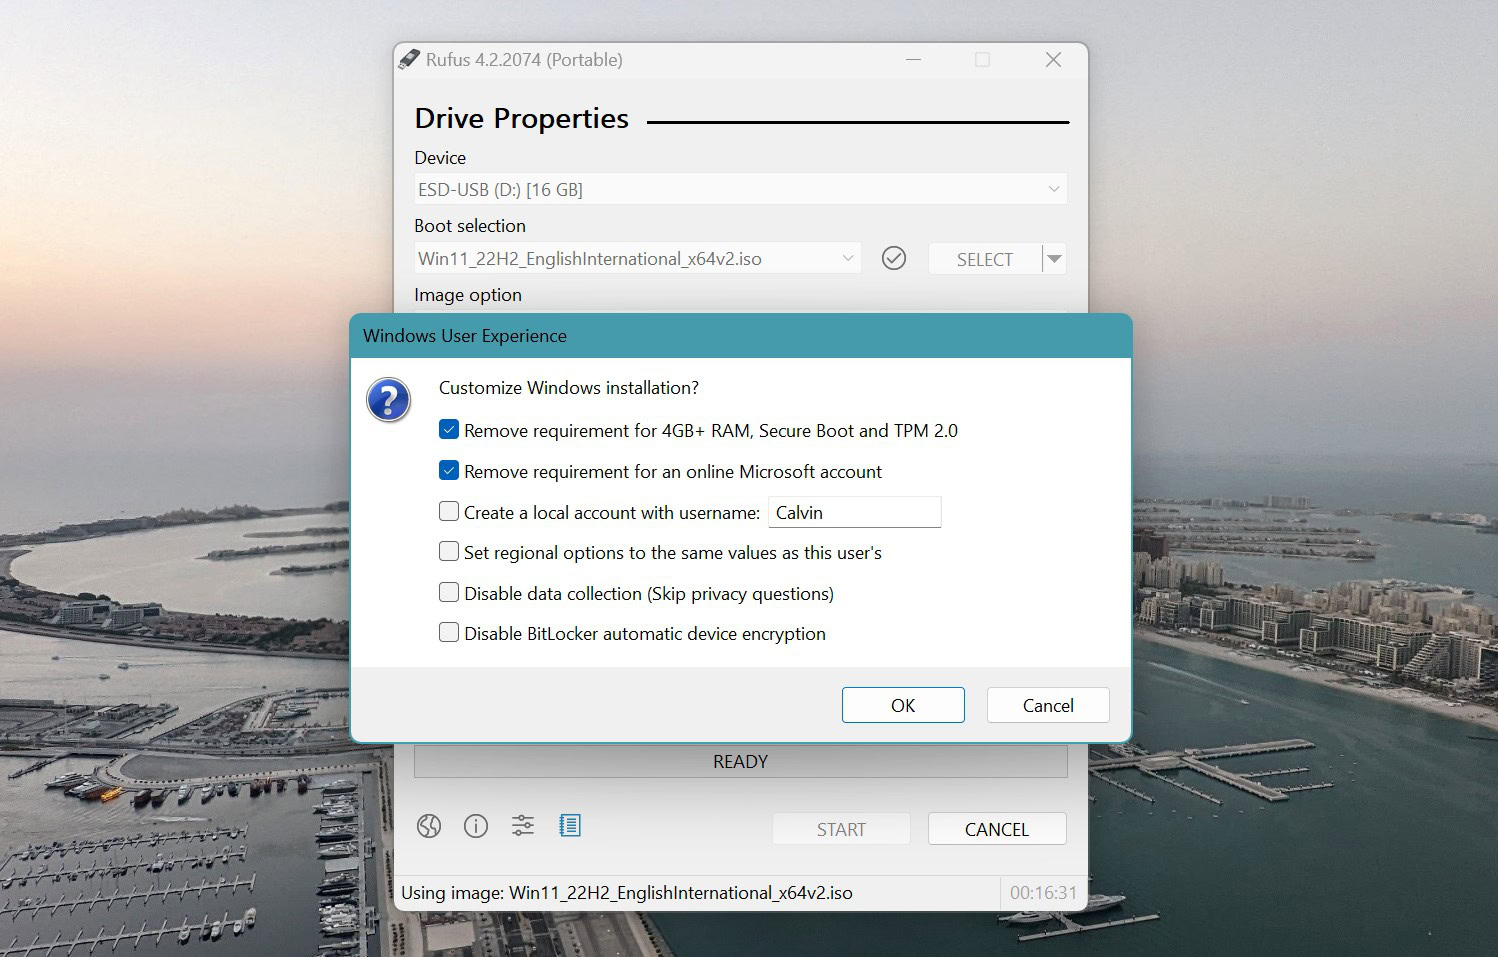This screenshot has width=1498, height=957.
Task: Click the START button in Rufus
Action: tap(841, 829)
